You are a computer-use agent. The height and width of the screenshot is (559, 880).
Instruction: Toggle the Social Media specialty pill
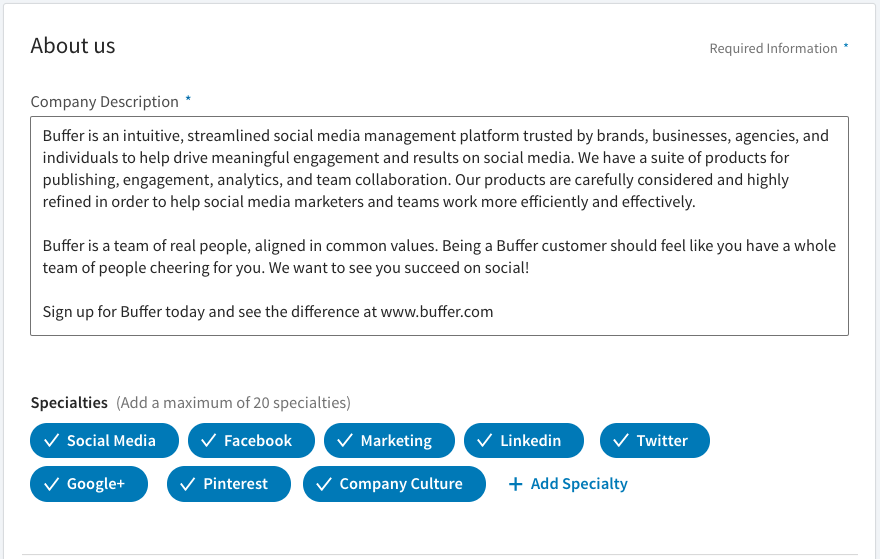tap(104, 441)
